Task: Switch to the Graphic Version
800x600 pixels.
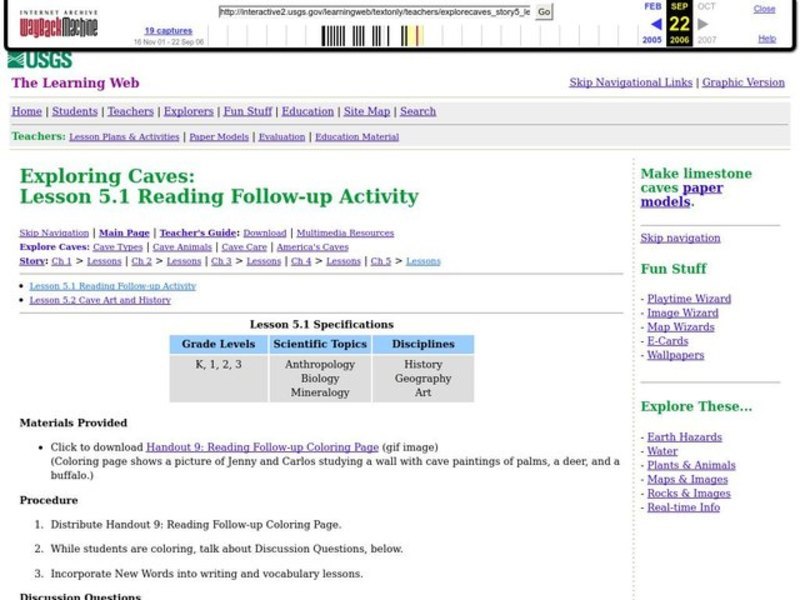Action: pos(743,82)
